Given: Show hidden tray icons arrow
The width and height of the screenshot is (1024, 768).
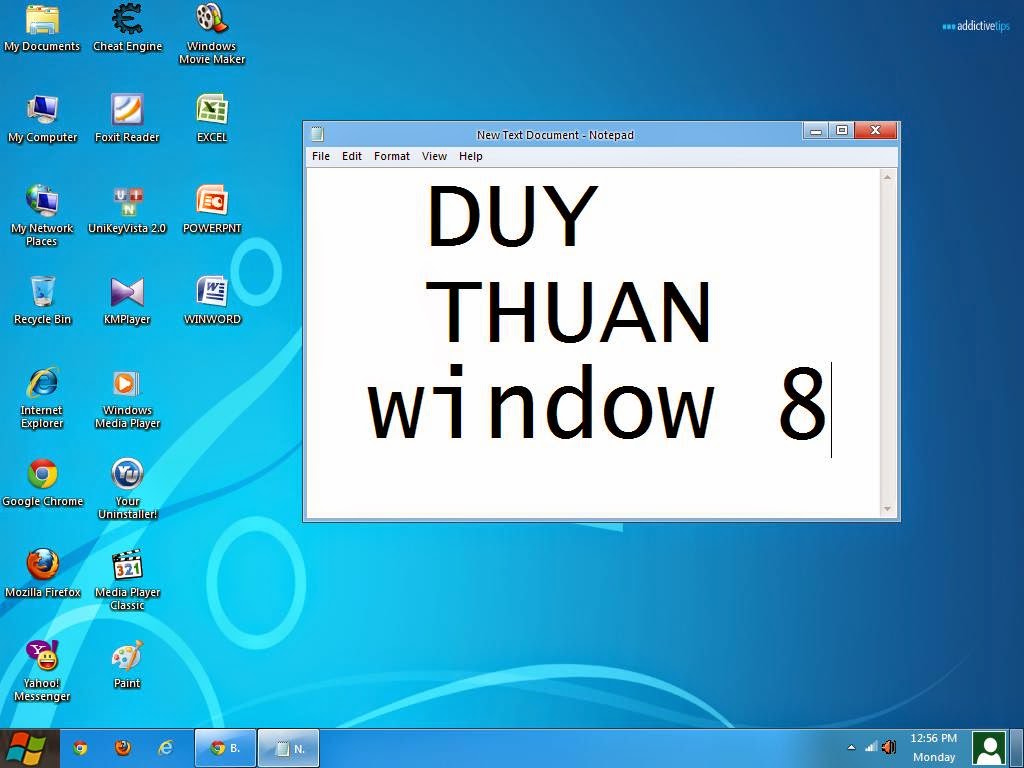Looking at the screenshot, I should pos(851,748).
